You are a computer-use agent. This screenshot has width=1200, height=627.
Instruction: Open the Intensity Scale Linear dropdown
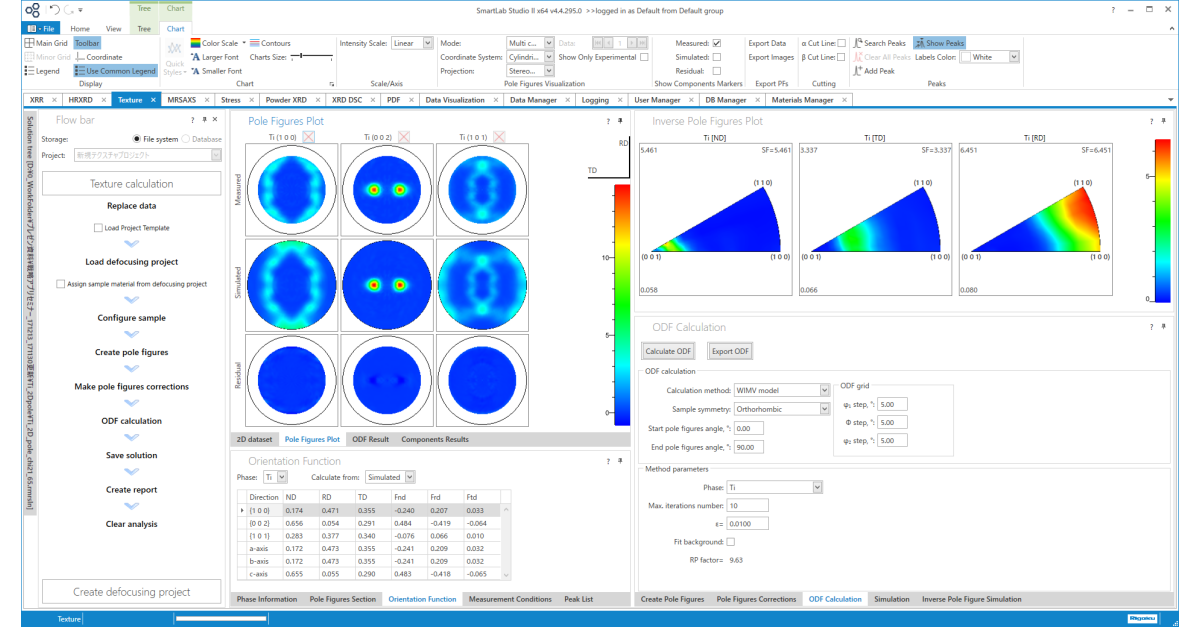click(412, 43)
